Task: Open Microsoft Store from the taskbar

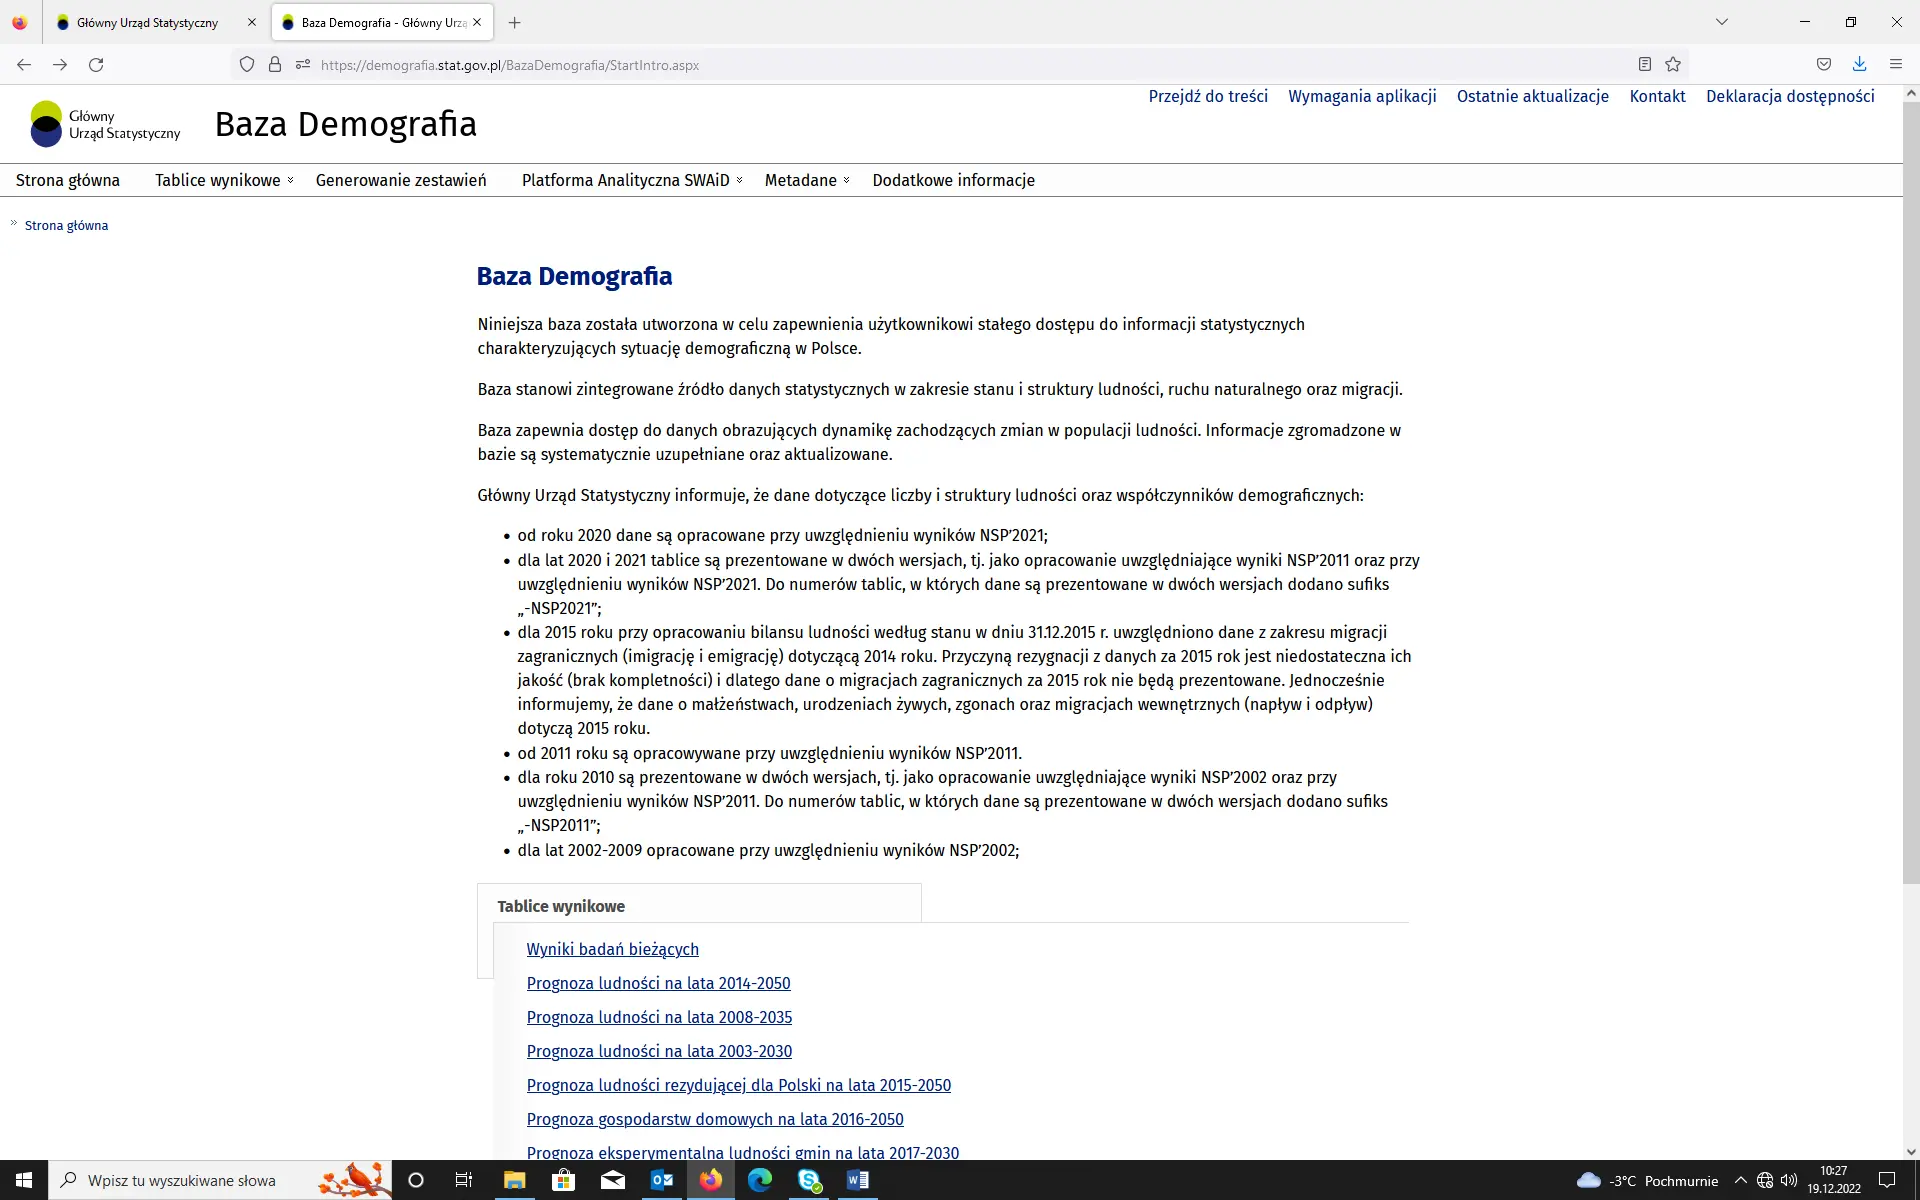Action: pos(563,1180)
